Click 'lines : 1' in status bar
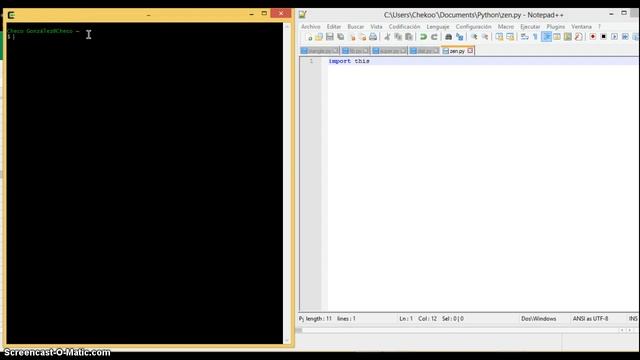640x360 pixels. pyautogui.click(x=346, y=318)
